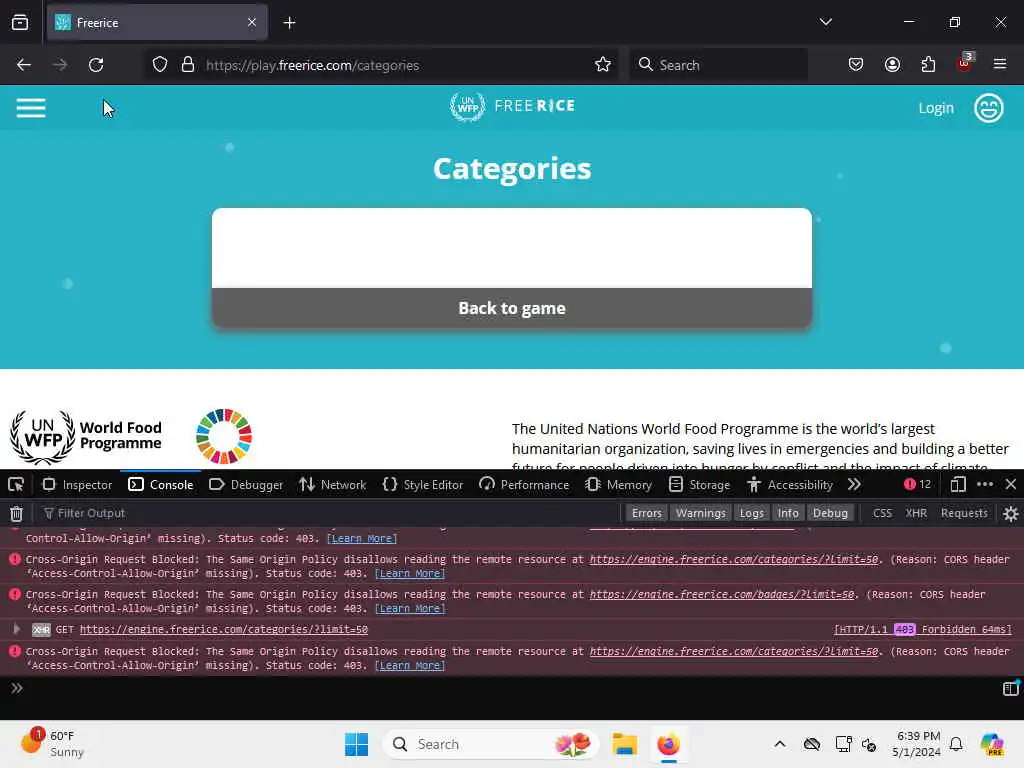Switch to the Accessibility tab
1024x768 pixels.
pos(790,485)
